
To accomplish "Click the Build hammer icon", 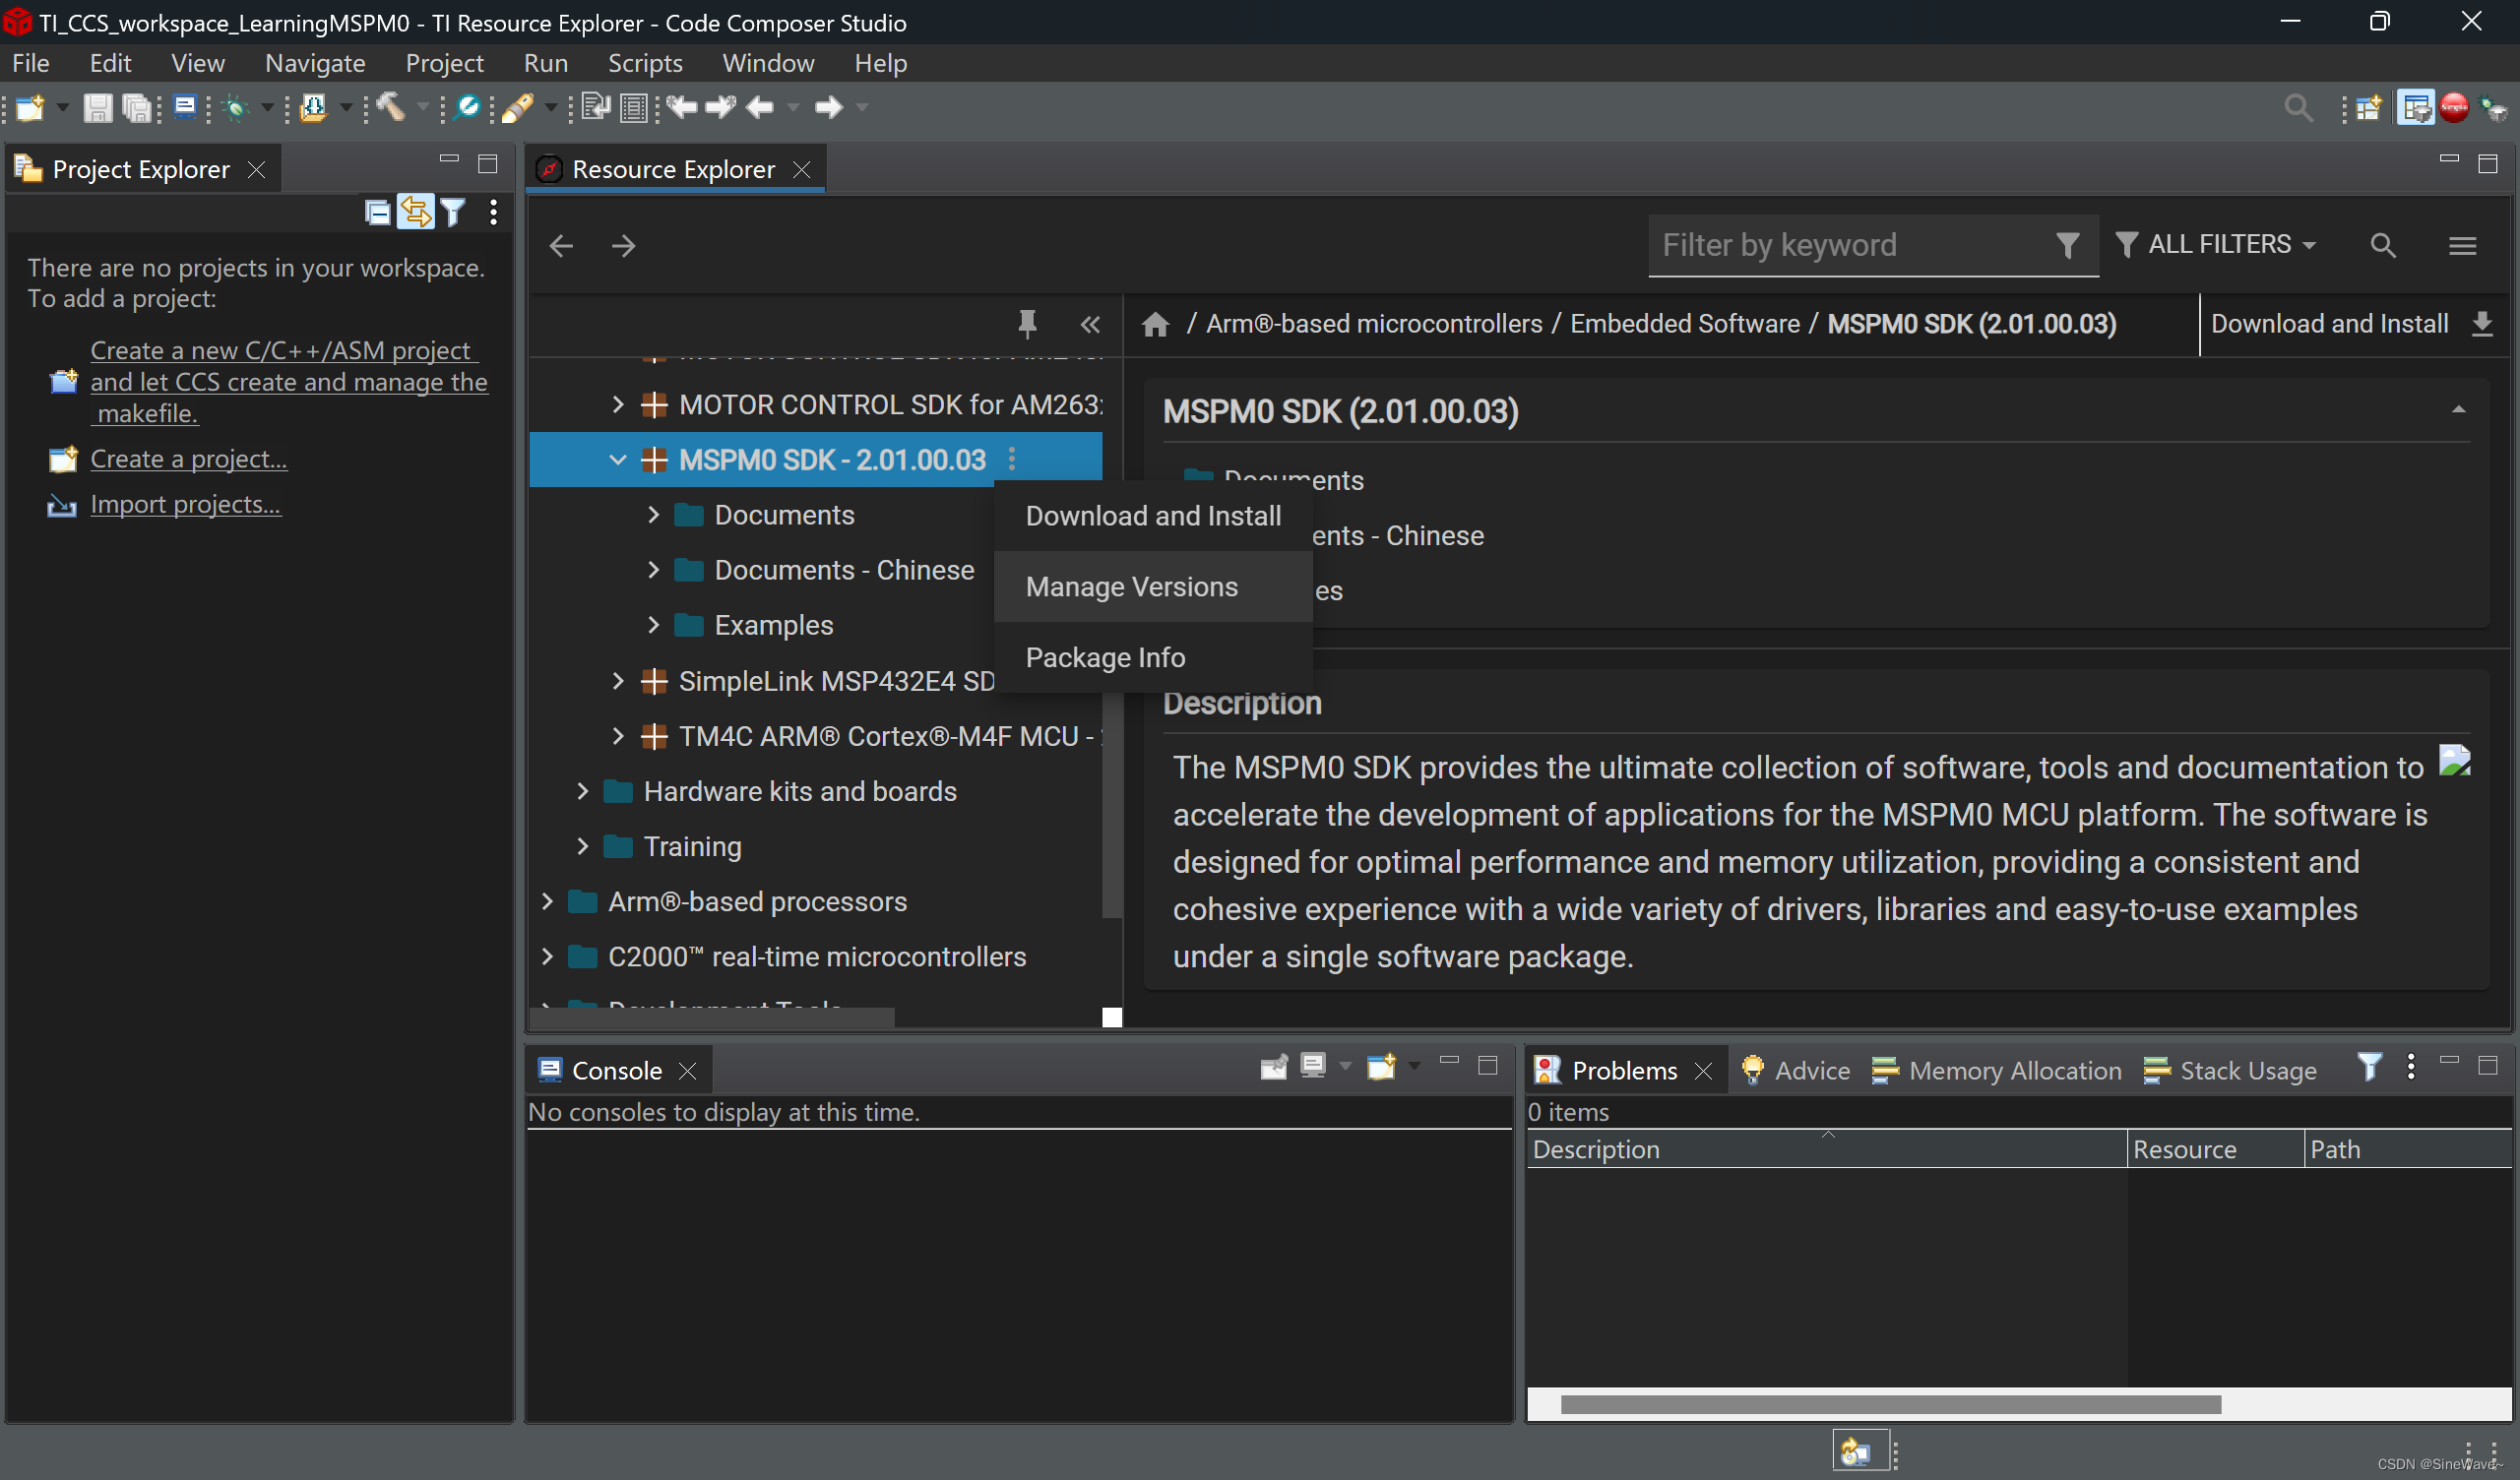I will (391, 107).
